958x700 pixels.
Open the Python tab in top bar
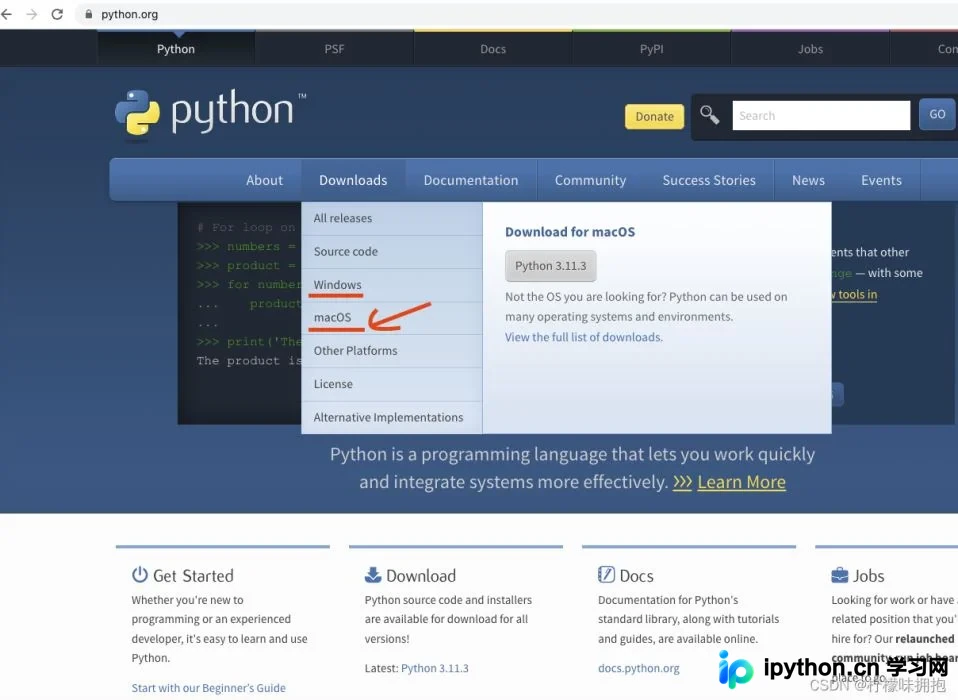pos(176,49)
